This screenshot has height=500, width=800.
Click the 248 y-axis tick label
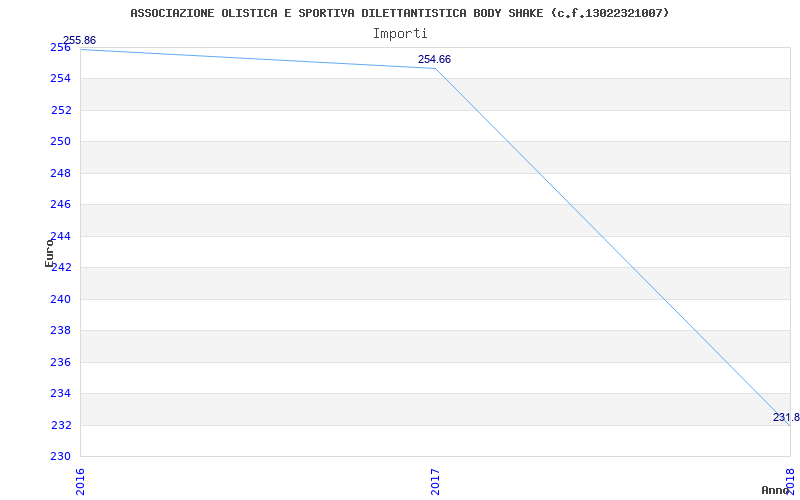click(x=60, y=173)
